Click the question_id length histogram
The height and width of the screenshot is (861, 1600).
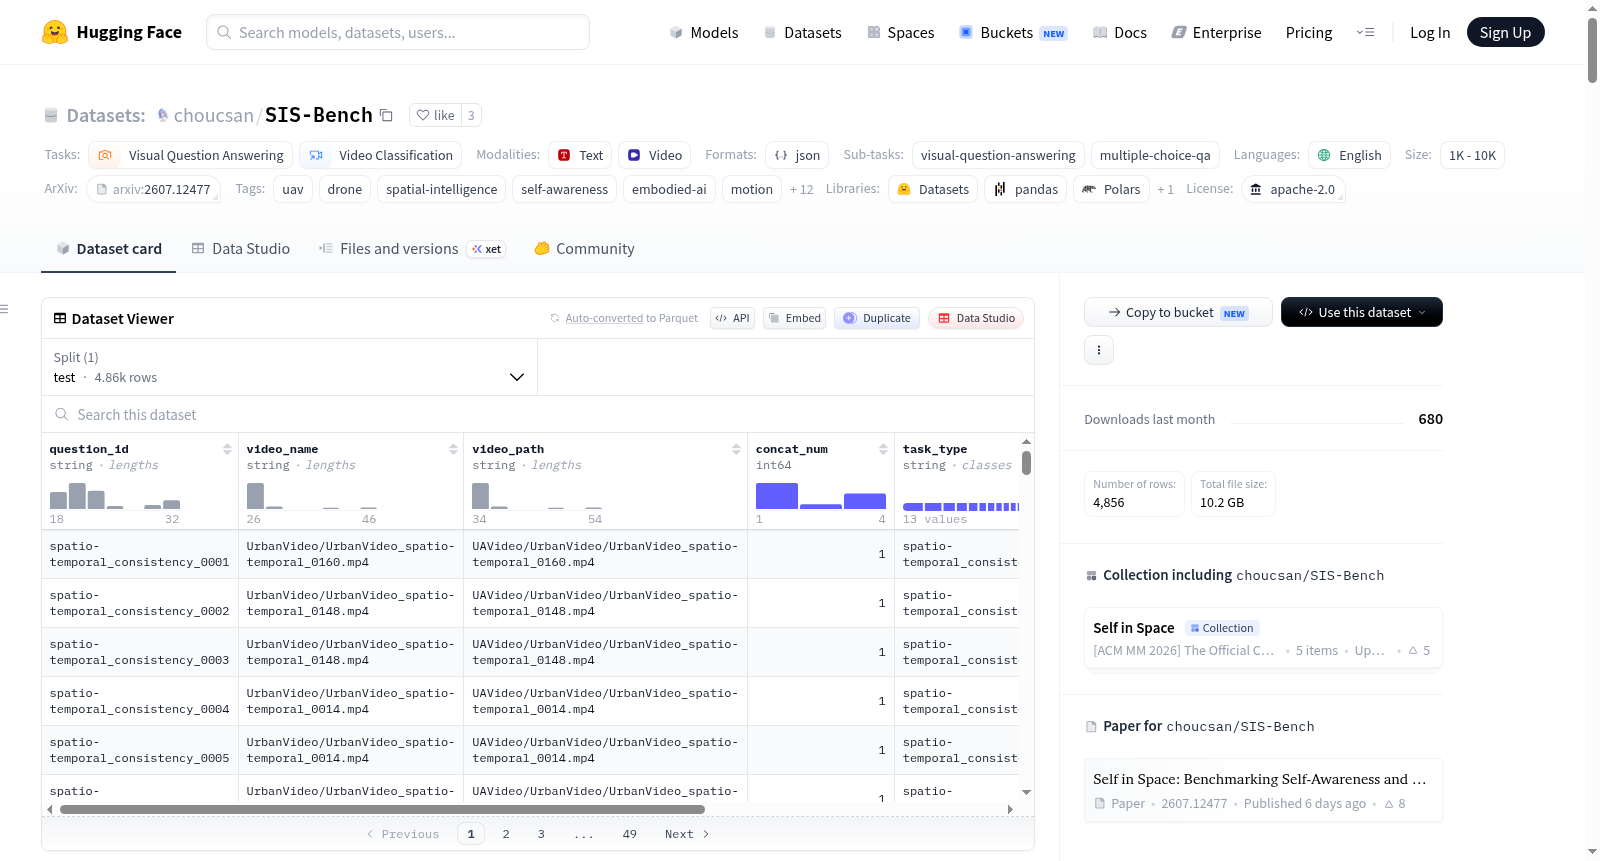(115, 496)
